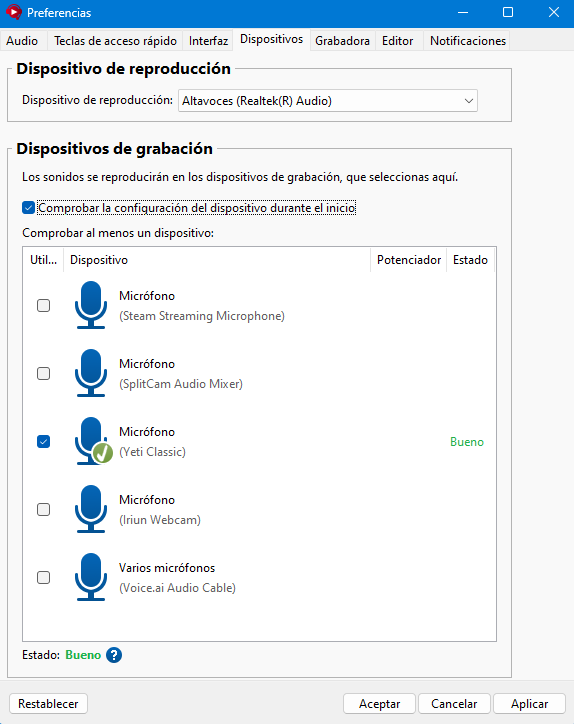Screen dimensions: 574x724
Task: Click the app logo in title bar
Action: click(14, 12)
